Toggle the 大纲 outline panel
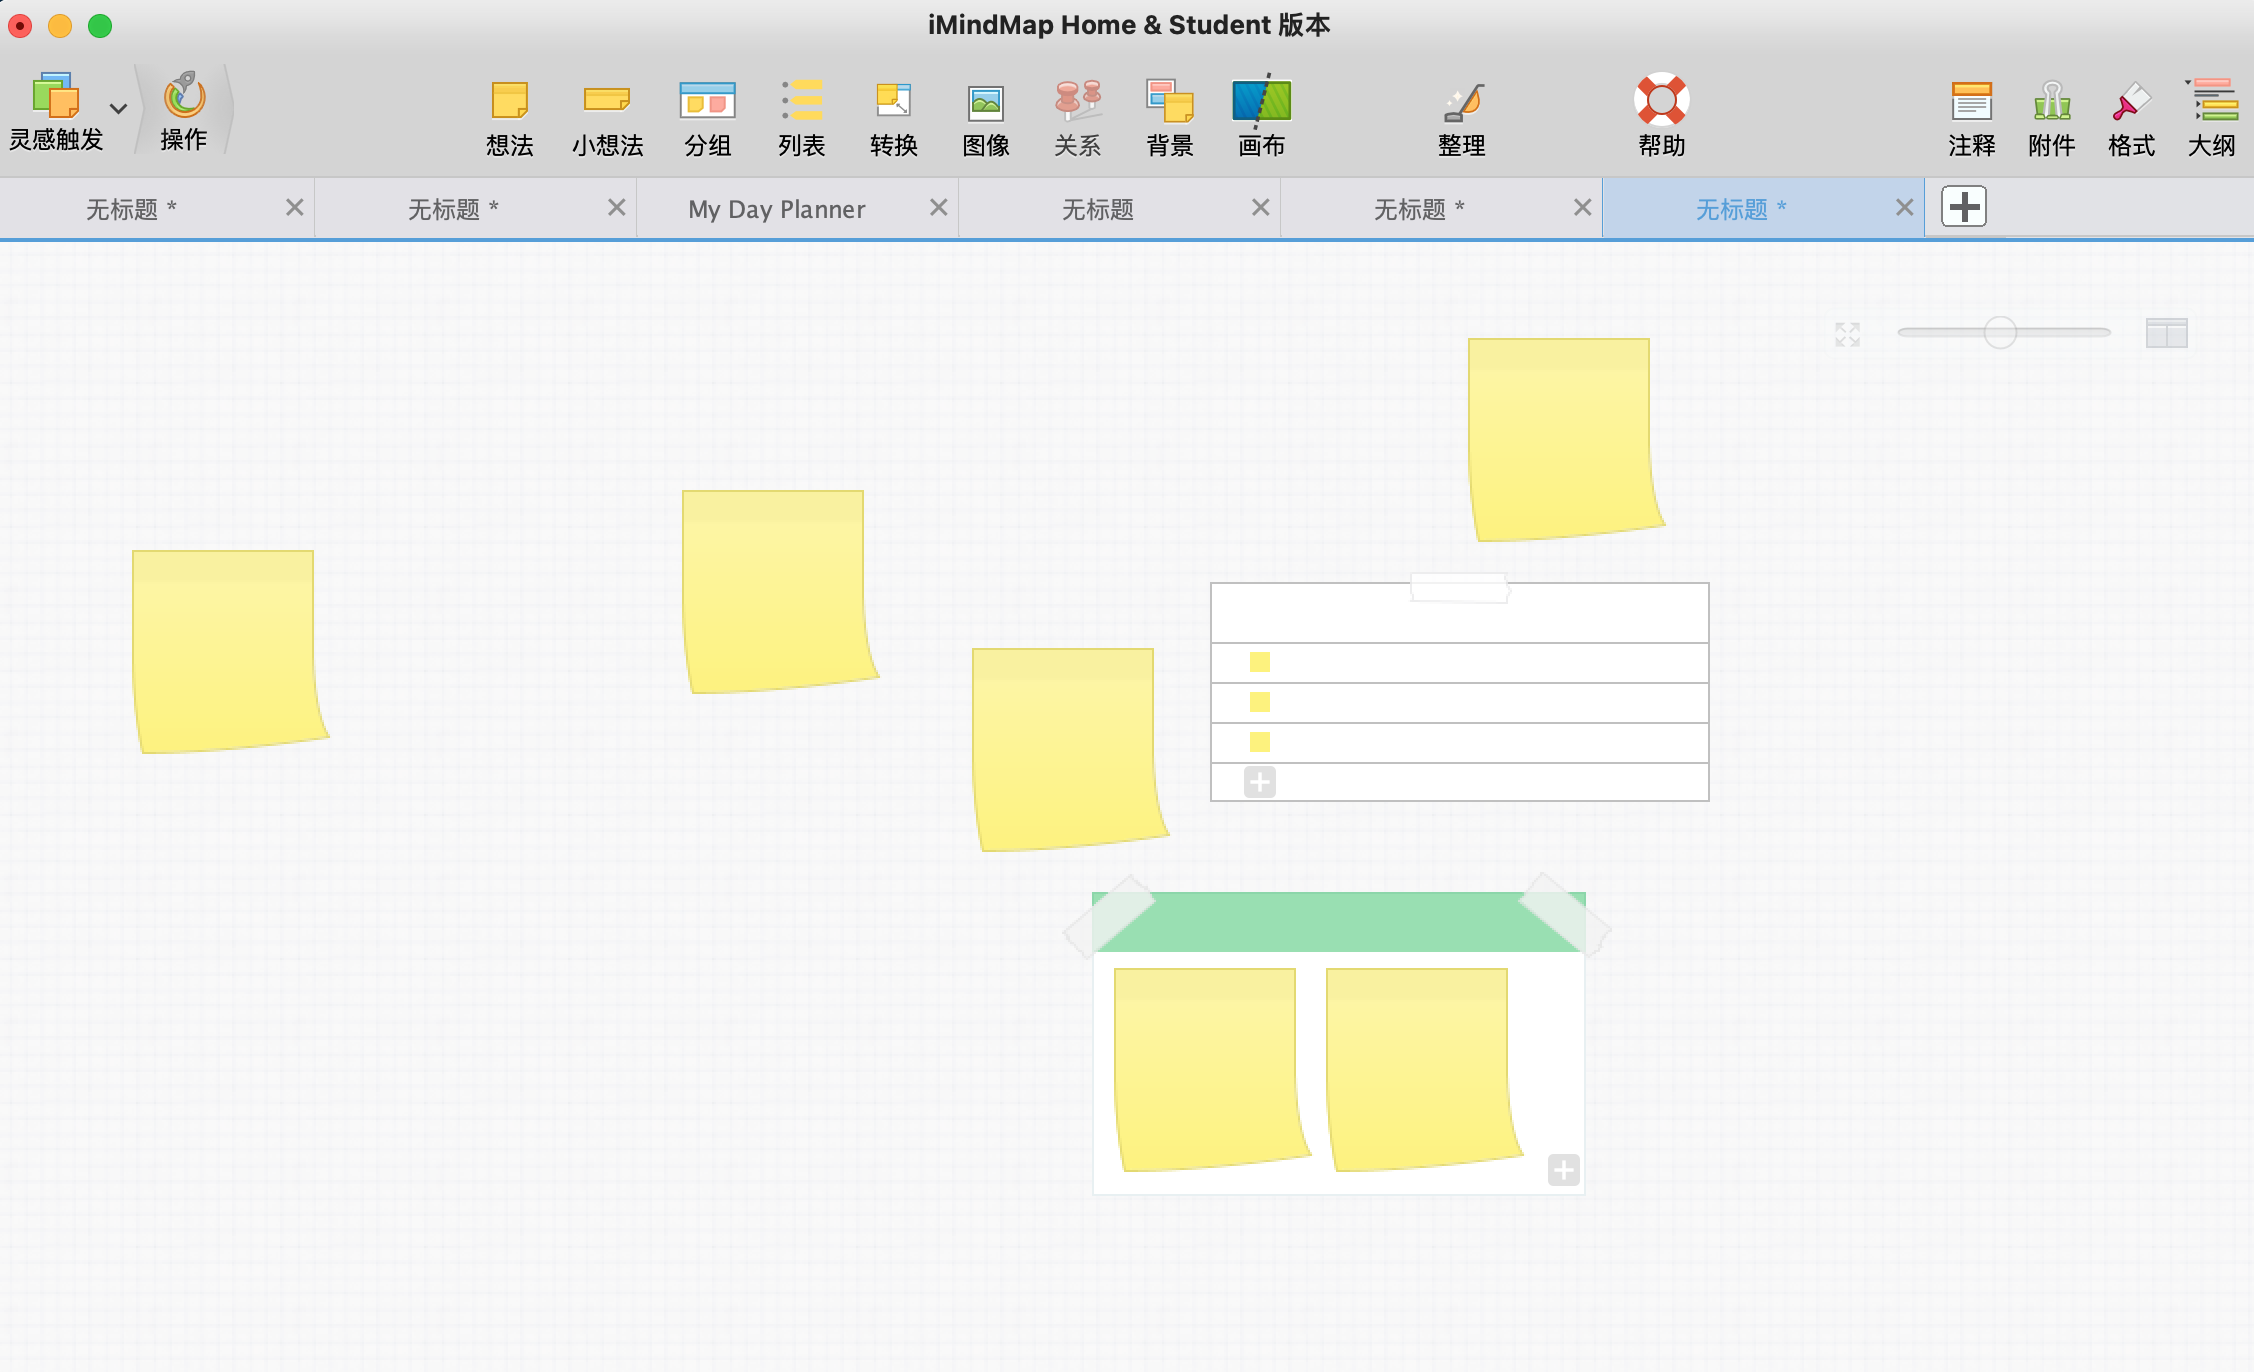 click(x=2211, y=101)
